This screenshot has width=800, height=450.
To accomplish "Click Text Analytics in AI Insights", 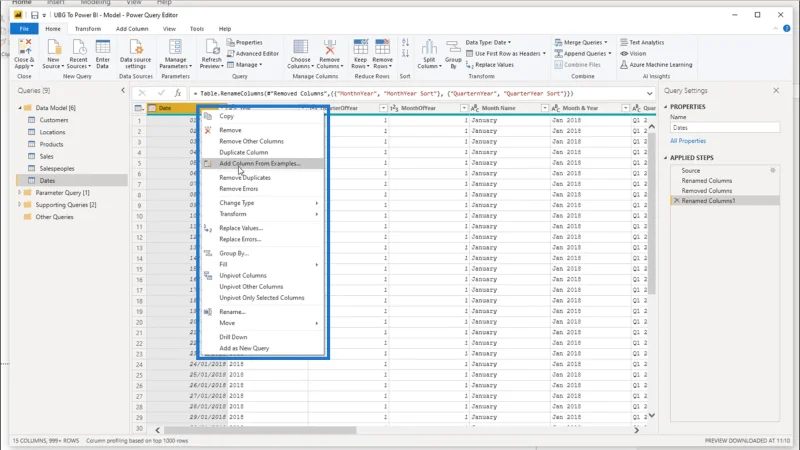I will [642, 42].
